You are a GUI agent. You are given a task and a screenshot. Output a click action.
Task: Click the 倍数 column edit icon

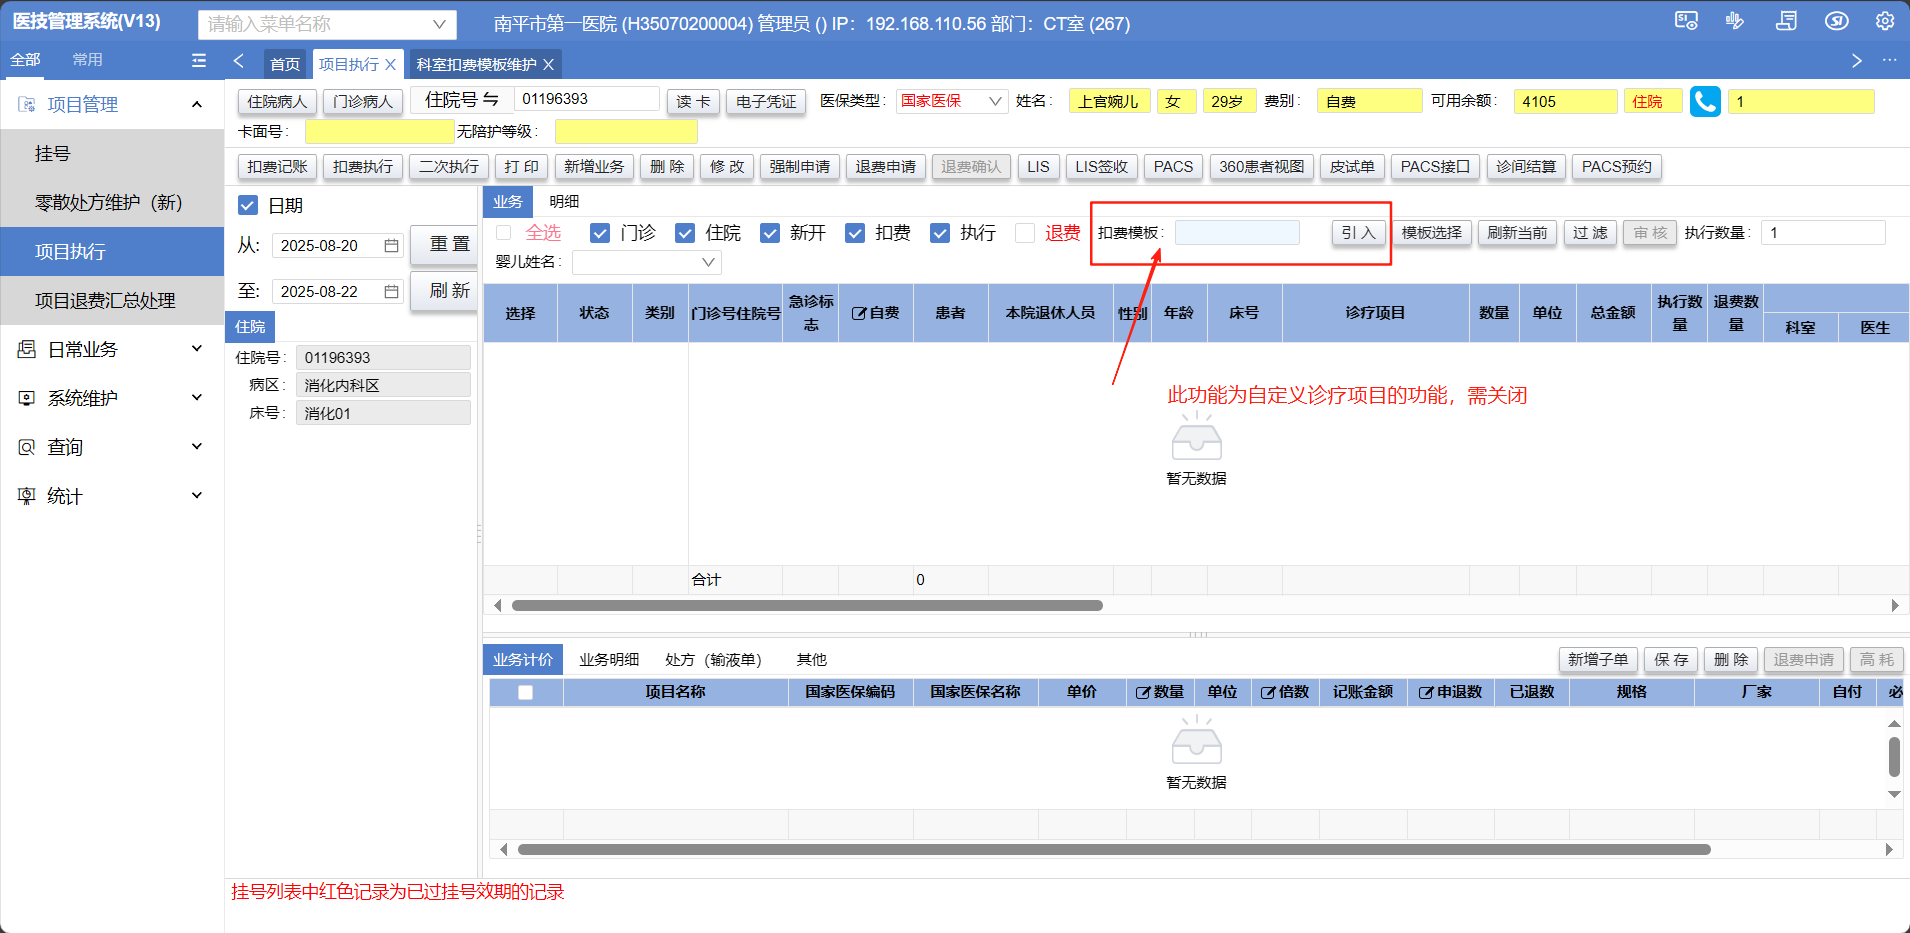(x=1267, y=692)
